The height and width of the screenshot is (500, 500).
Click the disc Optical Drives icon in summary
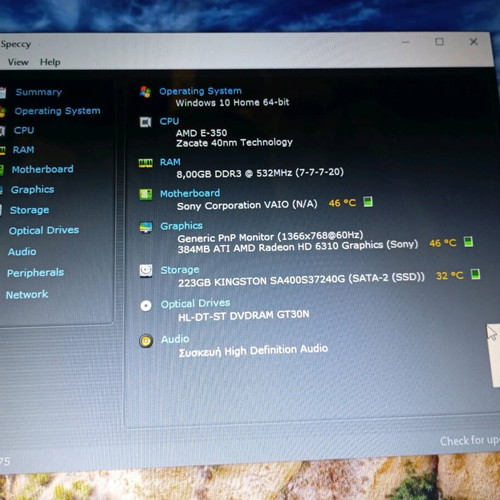click(x=146, y=305)
